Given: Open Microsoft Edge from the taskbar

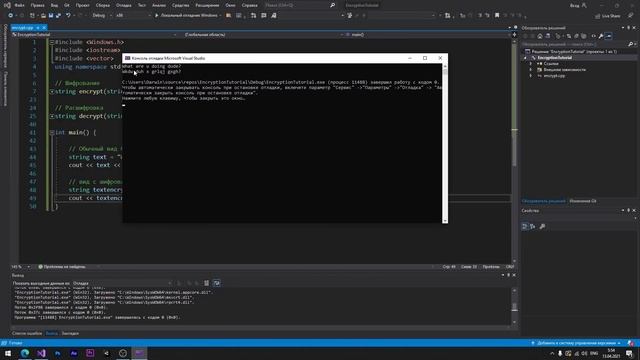Looking at the screenshot, I should pos(24,353).
